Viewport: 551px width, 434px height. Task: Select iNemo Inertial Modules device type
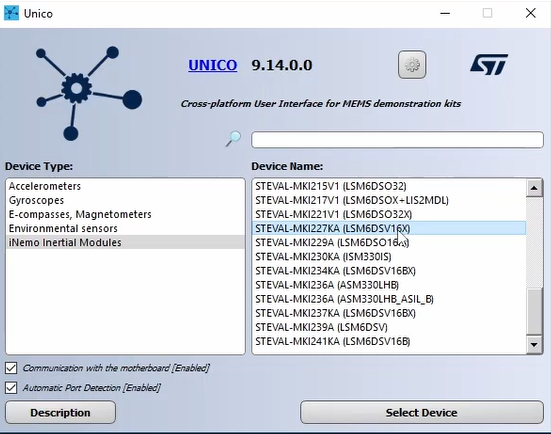[125, 242]
